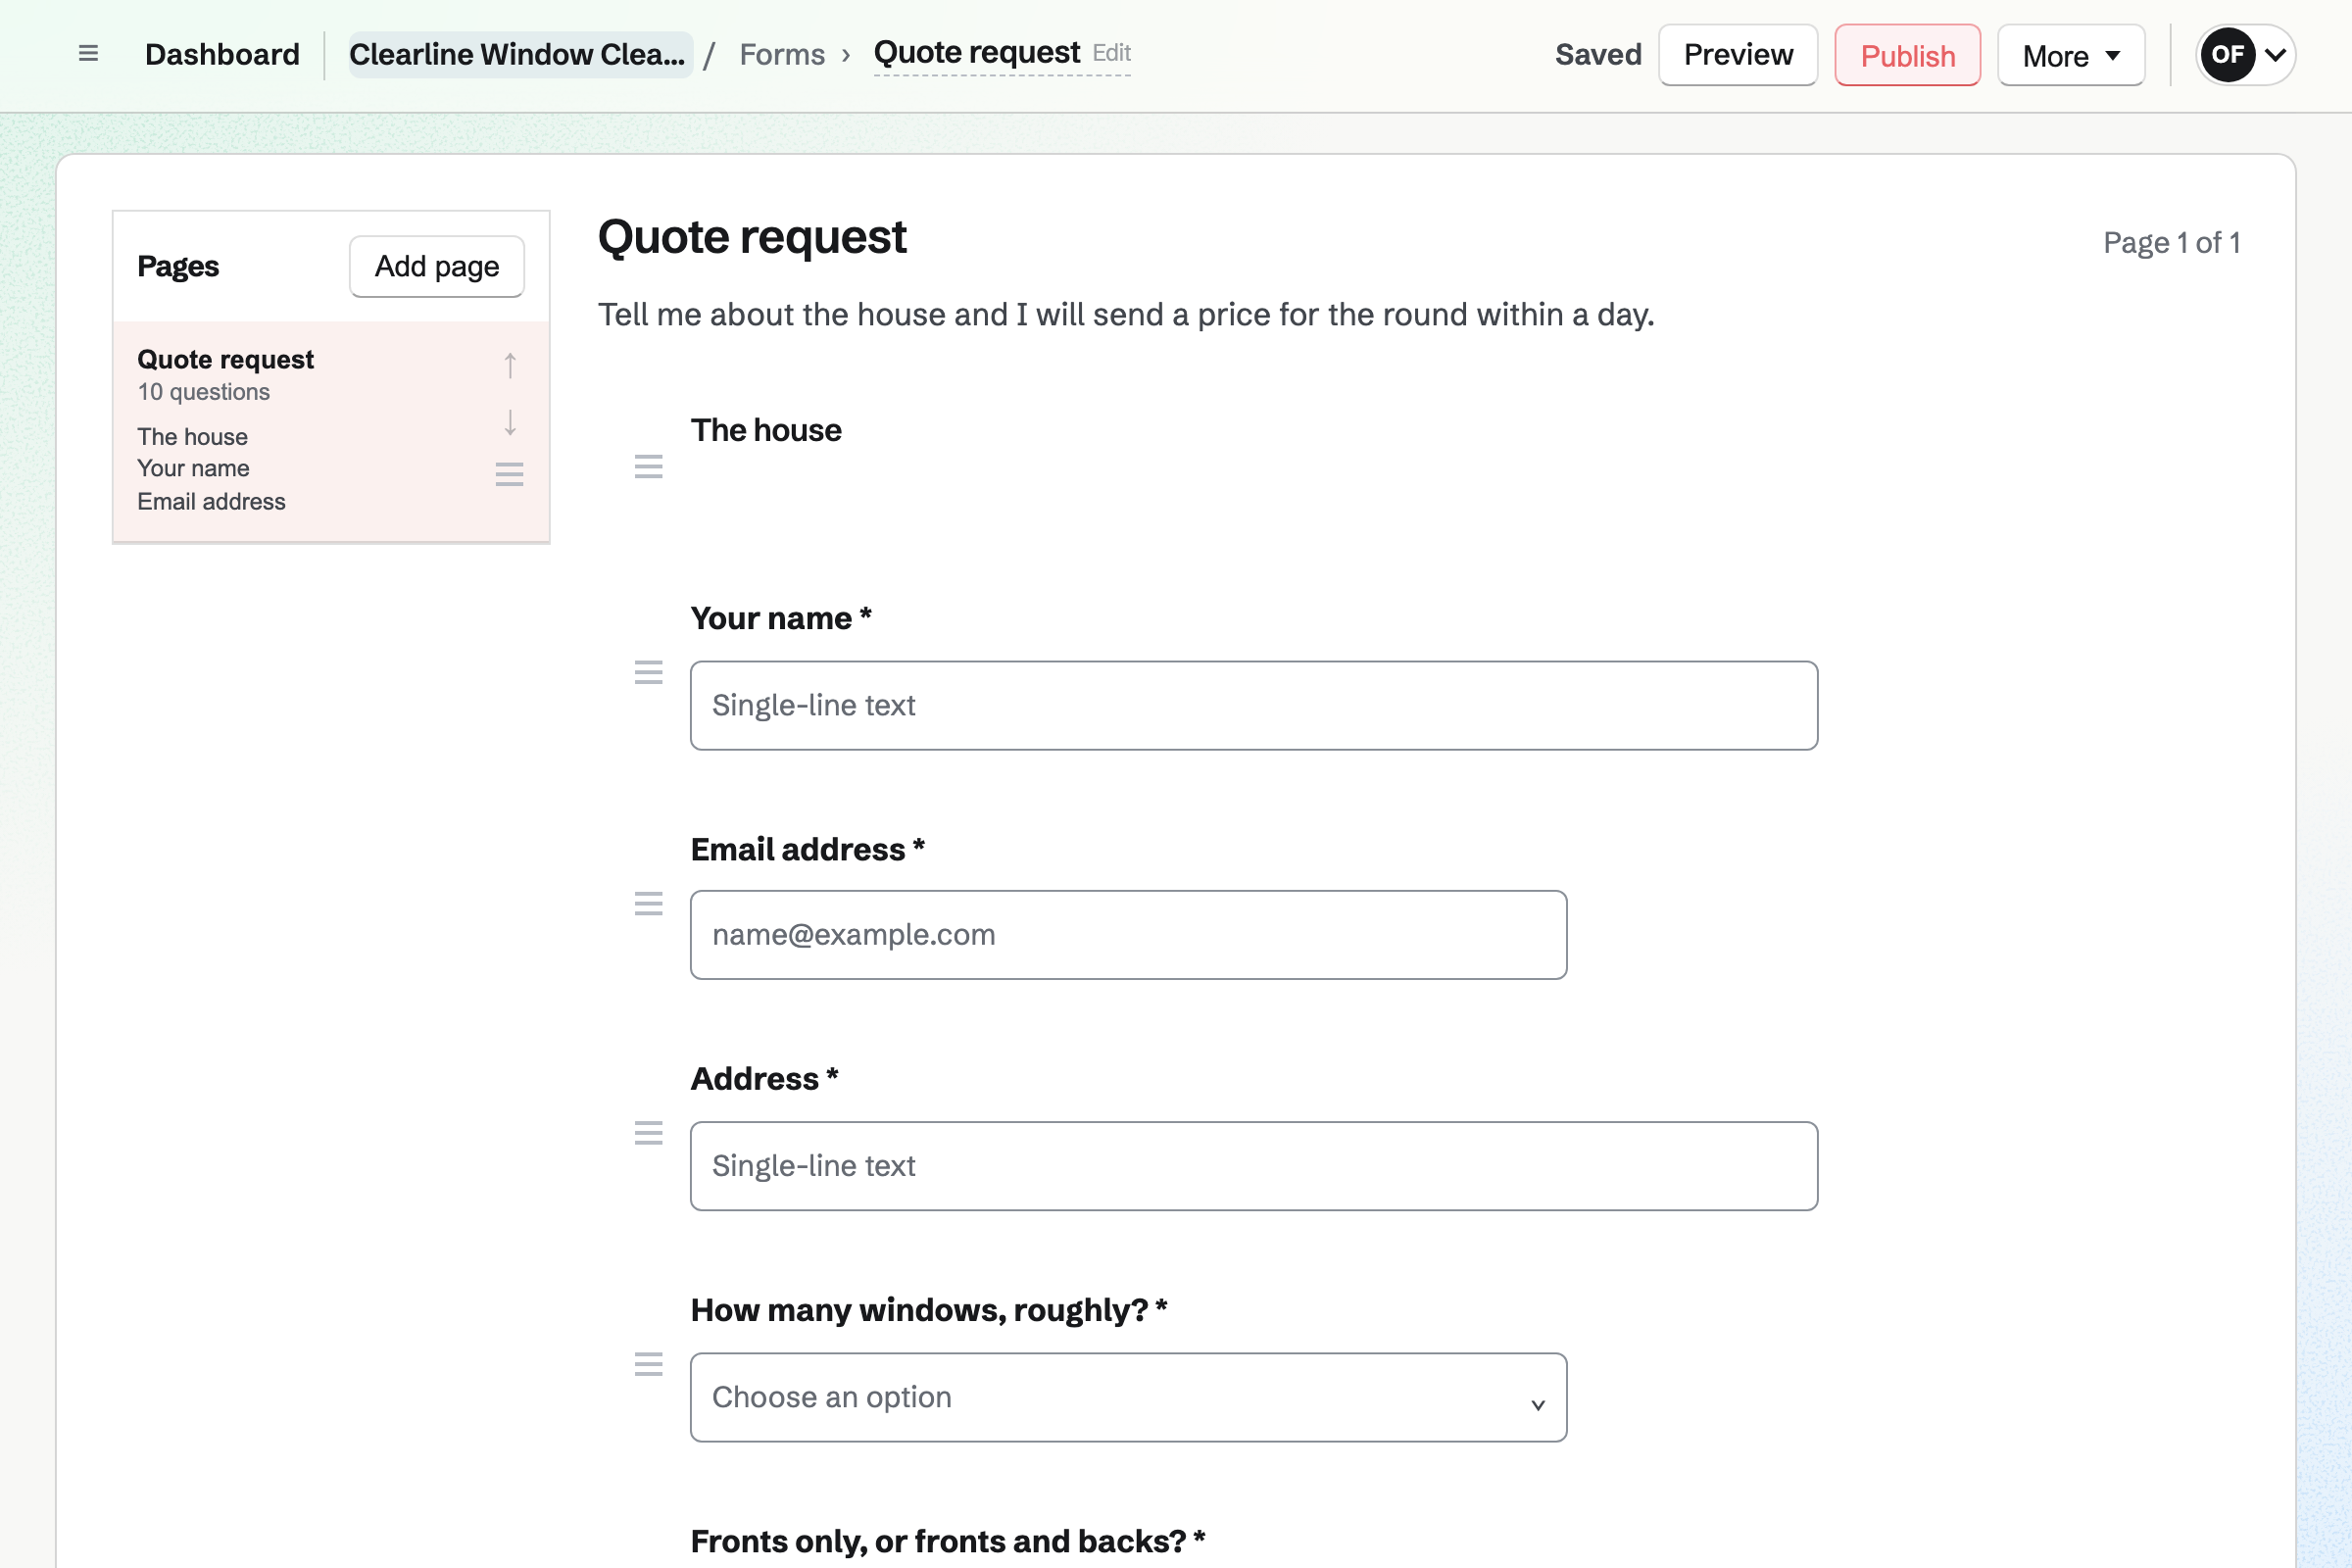Move Quote request page down
This screenshot has width=2352, height=1568.
510,423
